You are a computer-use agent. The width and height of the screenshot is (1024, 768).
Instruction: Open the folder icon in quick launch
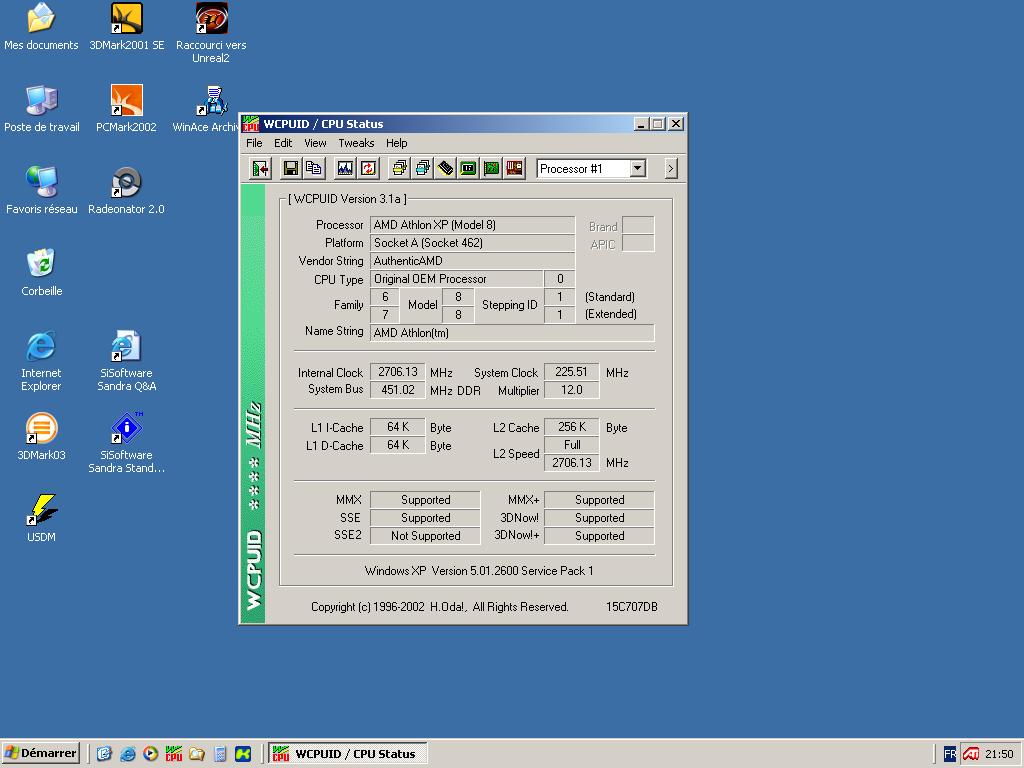pos(197,754)
